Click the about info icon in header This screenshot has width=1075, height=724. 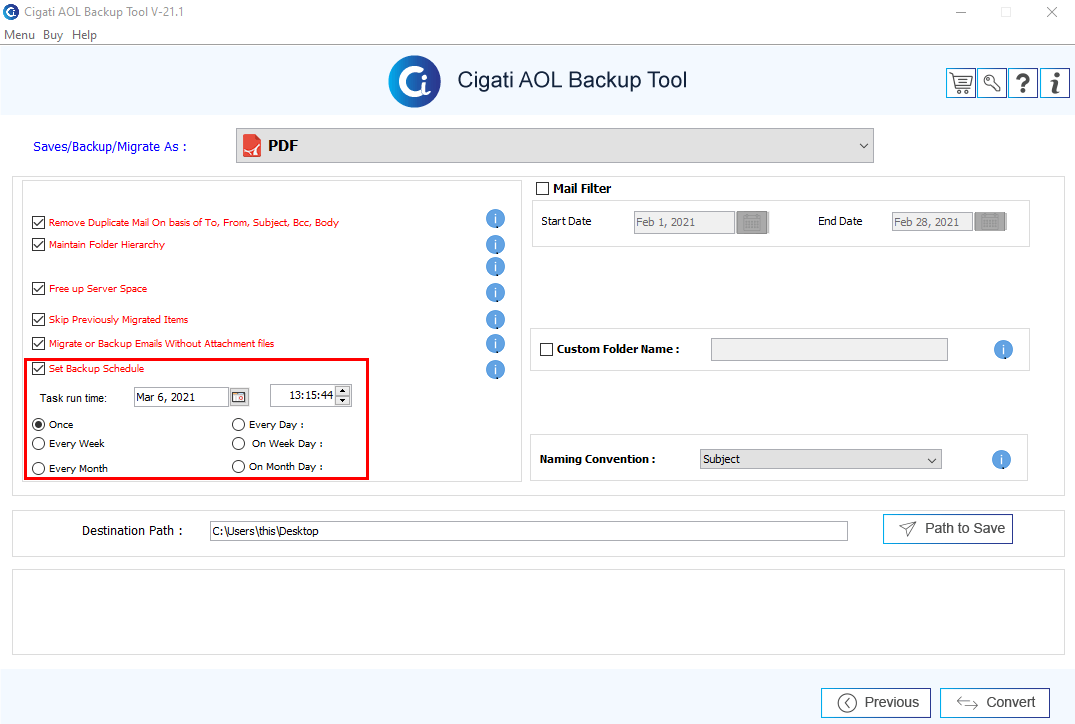[1054, 84]
